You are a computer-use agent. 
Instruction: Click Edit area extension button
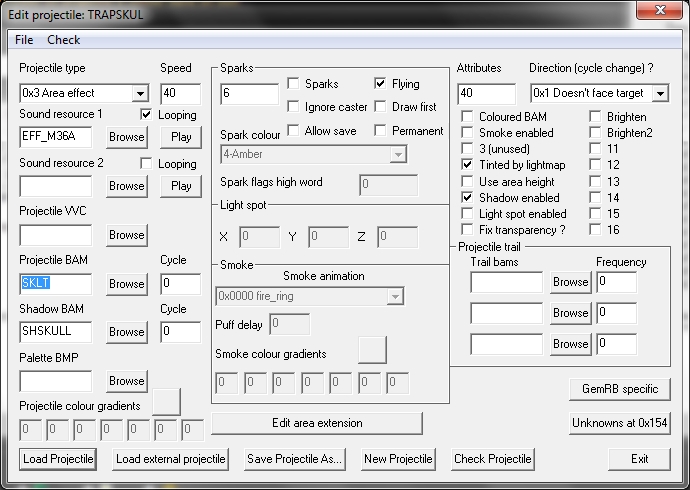317,423
